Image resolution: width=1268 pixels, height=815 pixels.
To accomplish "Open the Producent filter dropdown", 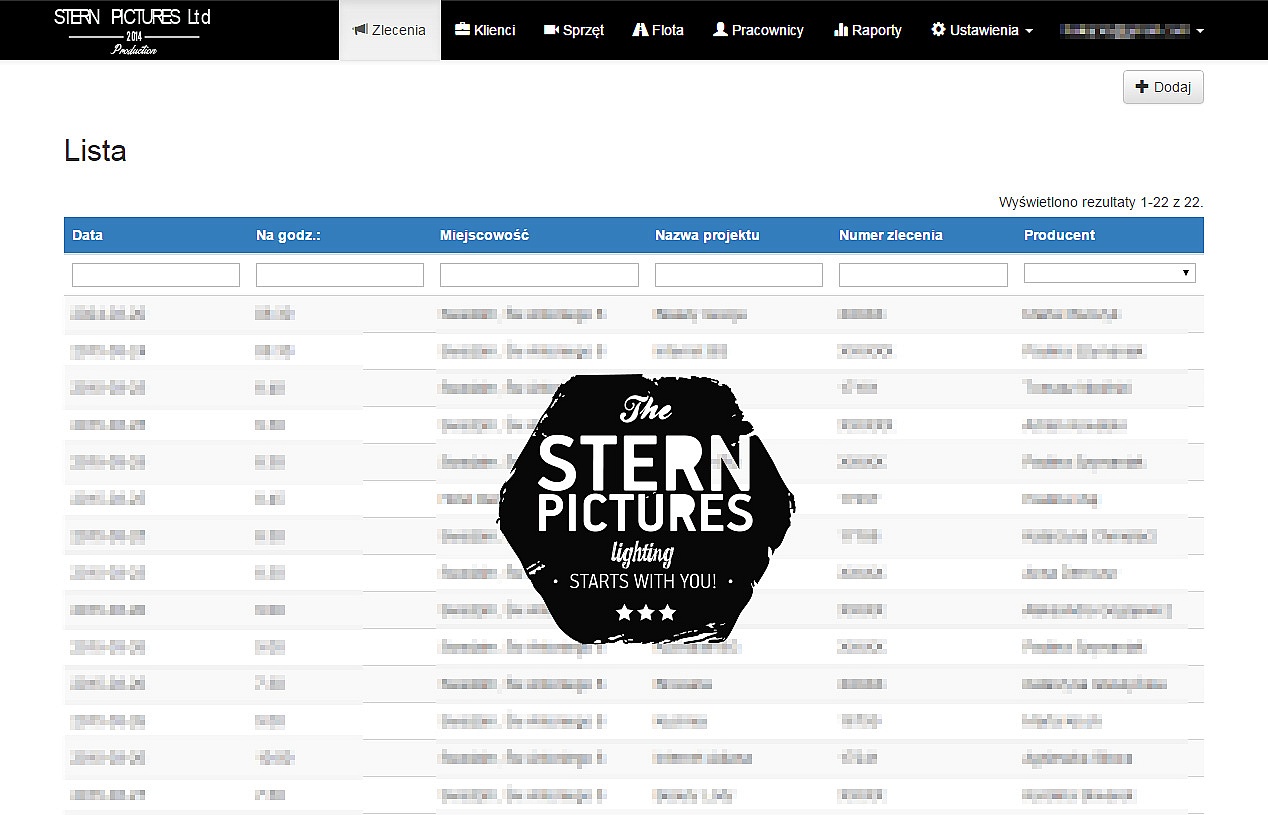I will coord(1110,273).
